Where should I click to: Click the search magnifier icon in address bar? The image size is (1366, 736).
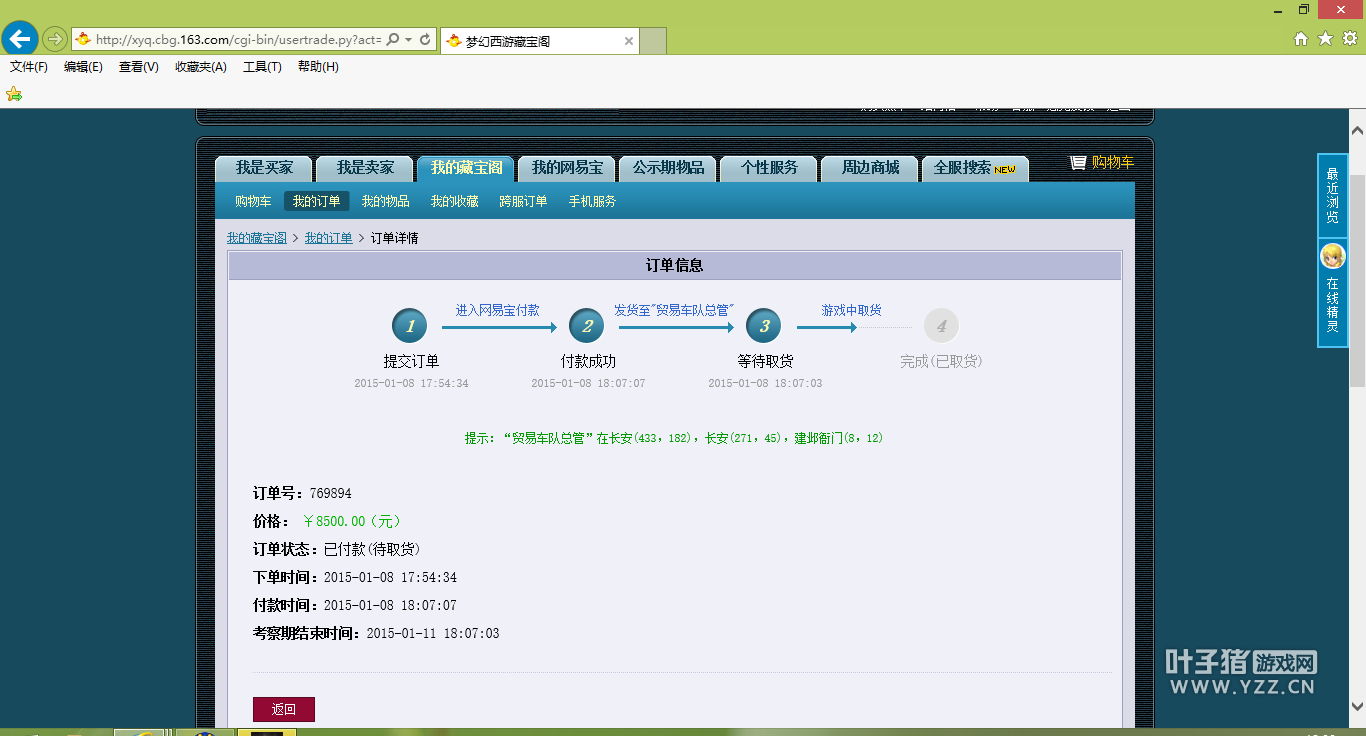pos(392,39)
